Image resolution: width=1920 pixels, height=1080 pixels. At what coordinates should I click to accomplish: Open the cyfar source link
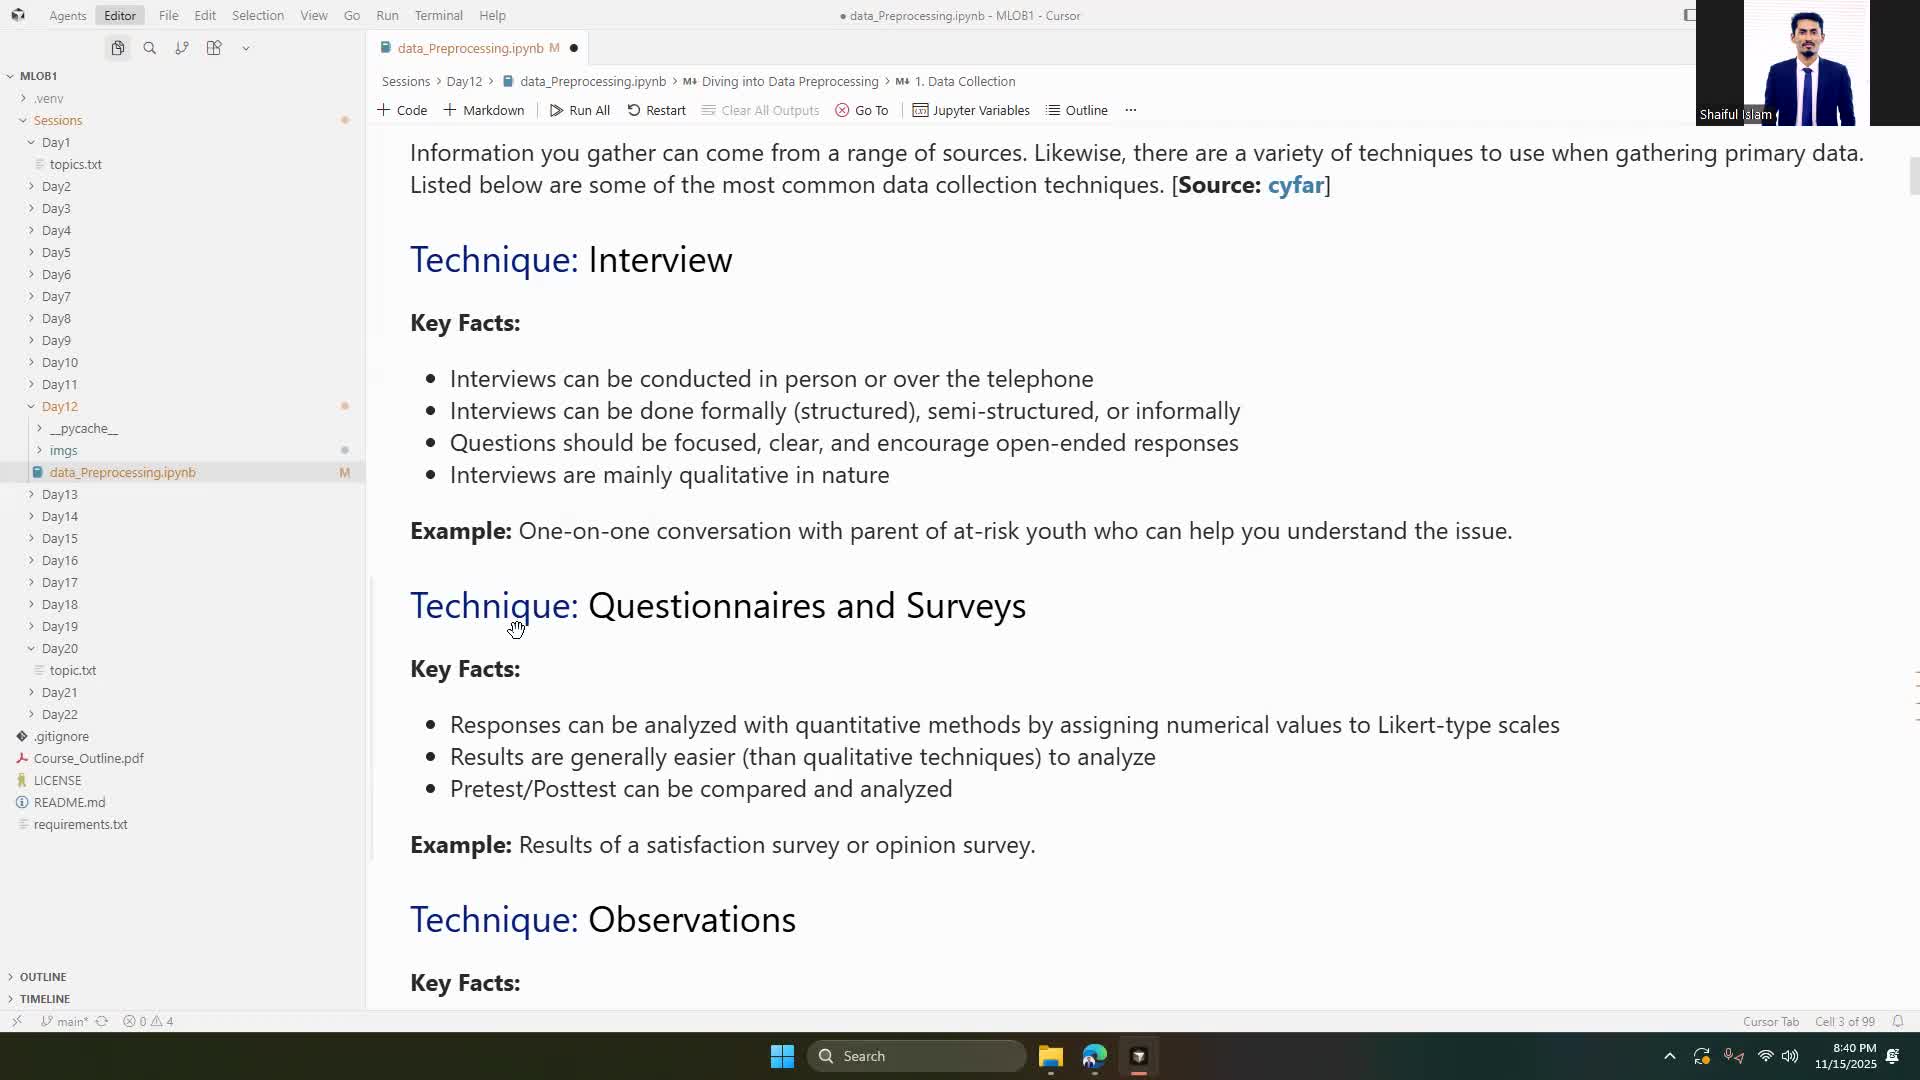1295,185
